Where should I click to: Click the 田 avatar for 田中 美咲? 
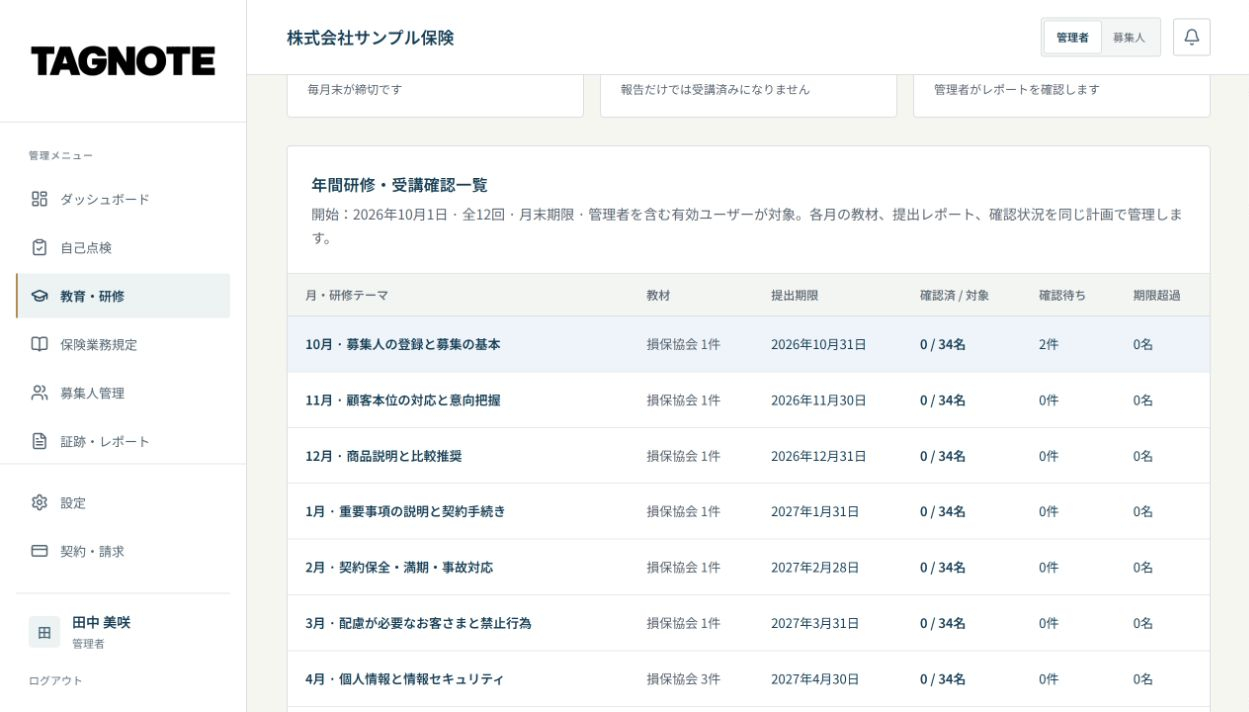44,632
